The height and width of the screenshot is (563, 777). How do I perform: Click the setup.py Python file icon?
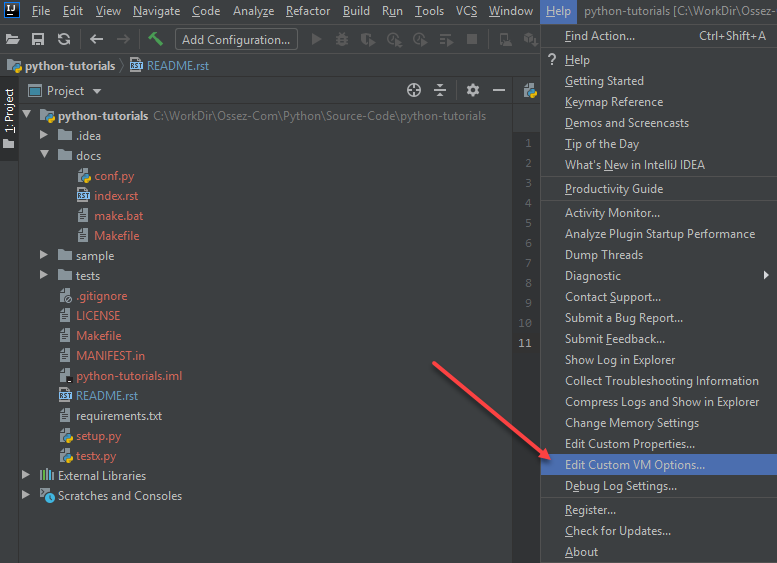pyautogui.click(x=66, y=436)
